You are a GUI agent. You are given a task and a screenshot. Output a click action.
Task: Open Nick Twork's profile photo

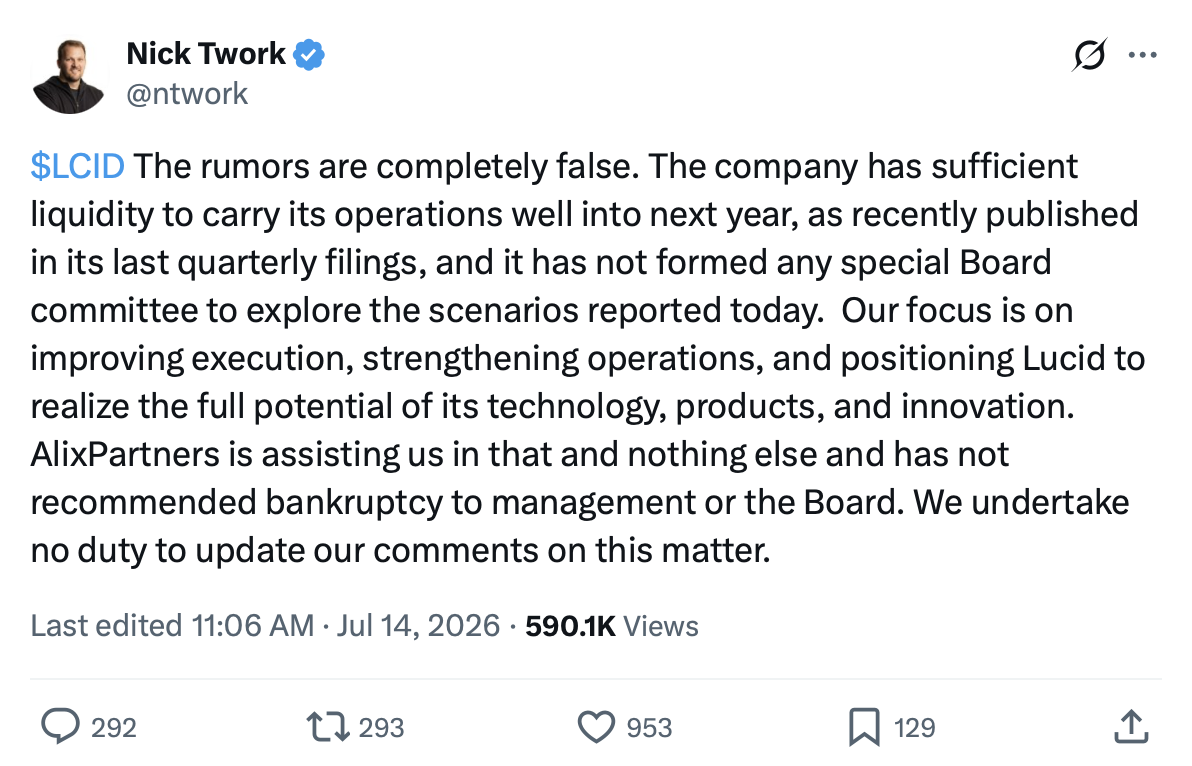click(x=69, y=76)
